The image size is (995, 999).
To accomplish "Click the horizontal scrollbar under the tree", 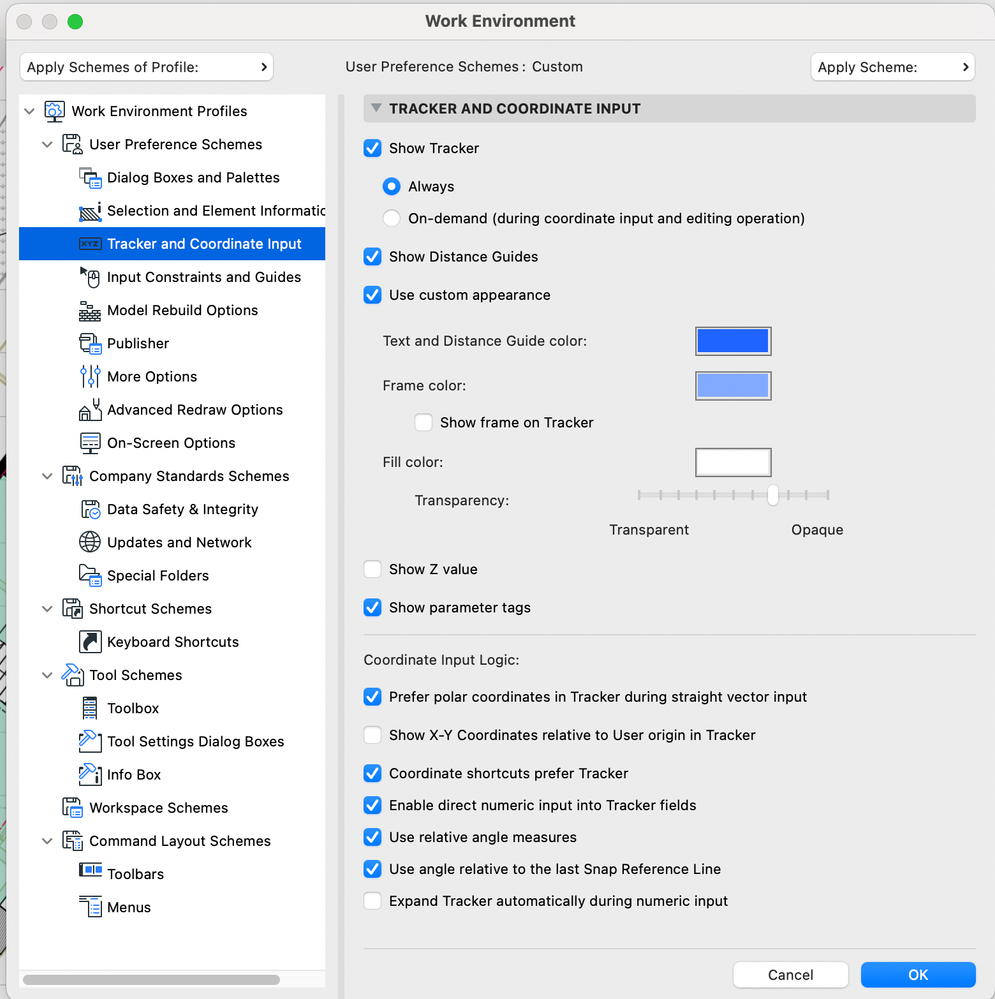I will pos(172,980).
